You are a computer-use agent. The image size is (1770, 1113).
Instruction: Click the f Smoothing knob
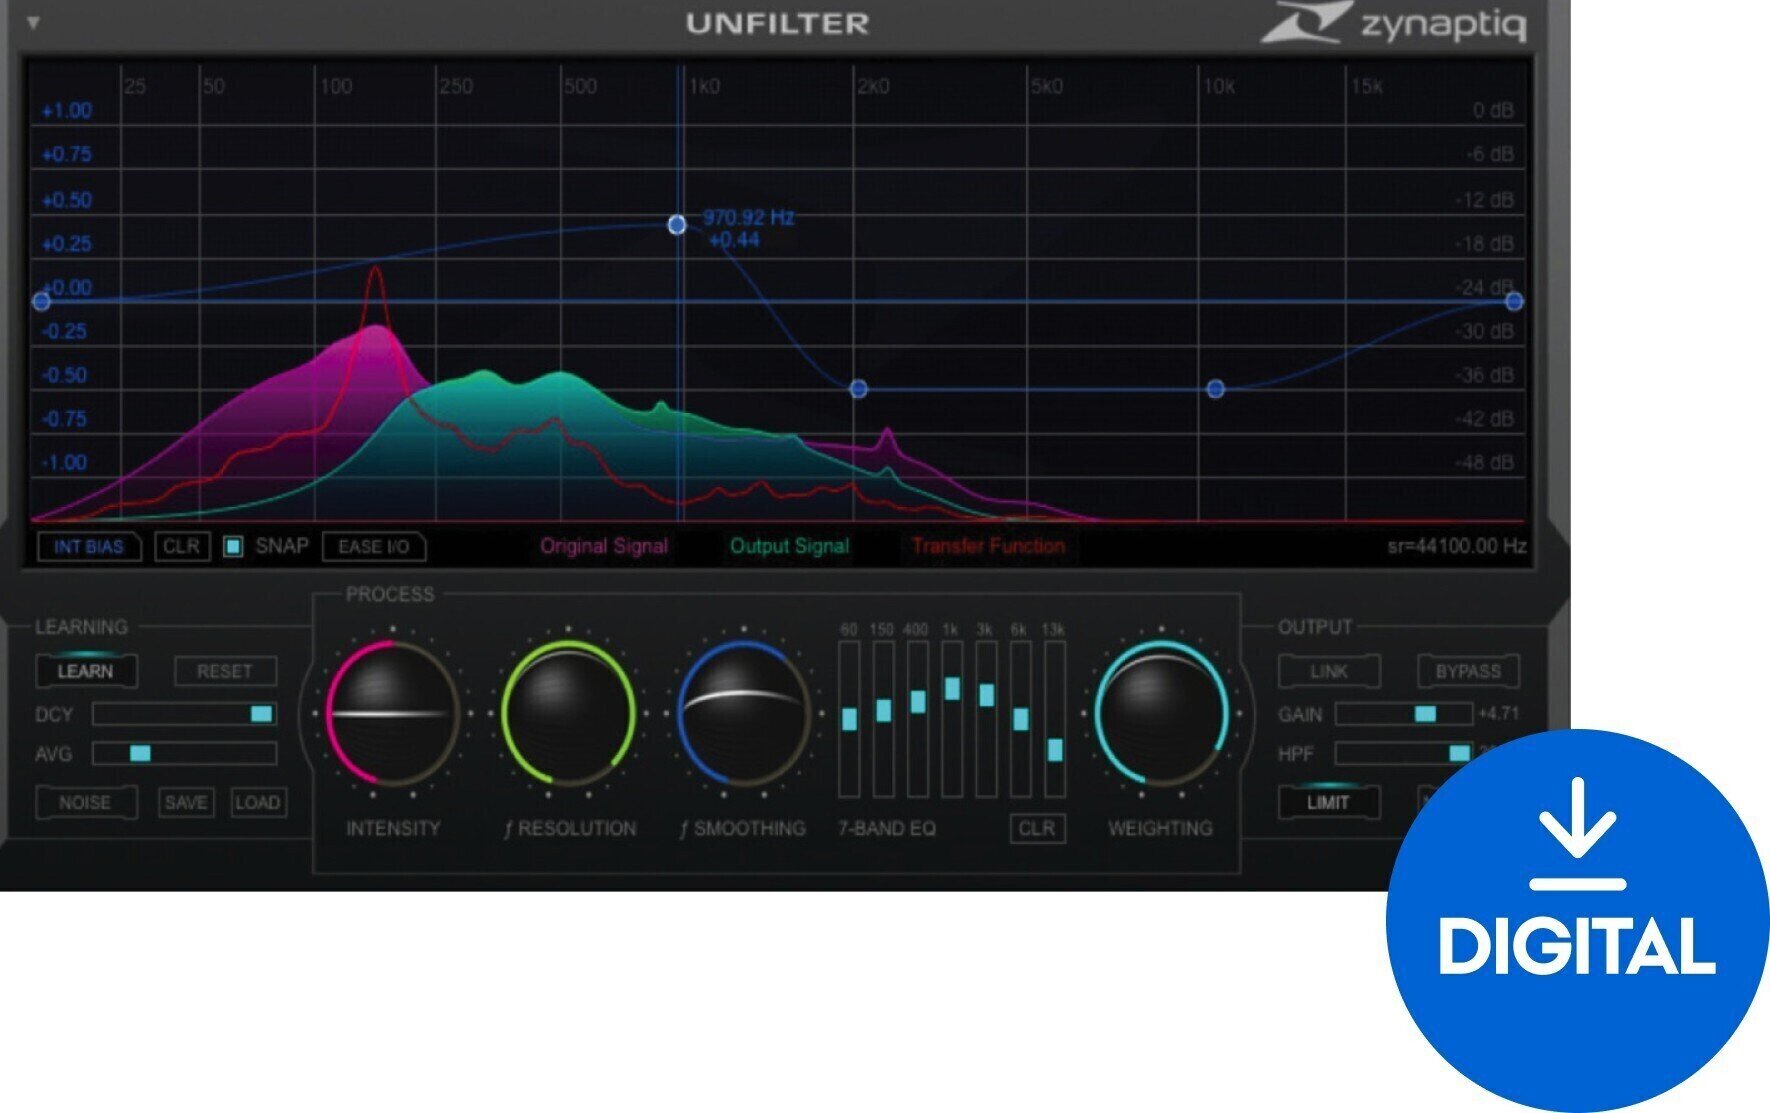(x=743, y=713)
